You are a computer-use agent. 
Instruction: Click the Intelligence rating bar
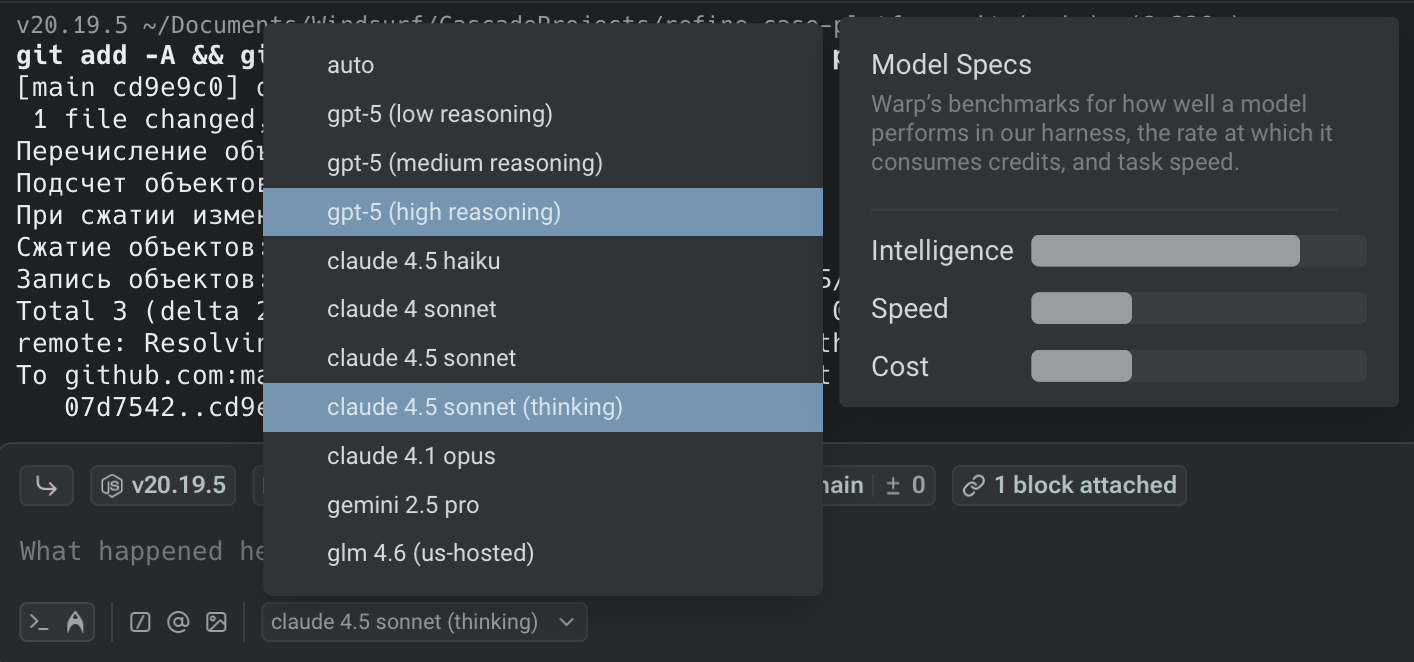point(1197,251)
